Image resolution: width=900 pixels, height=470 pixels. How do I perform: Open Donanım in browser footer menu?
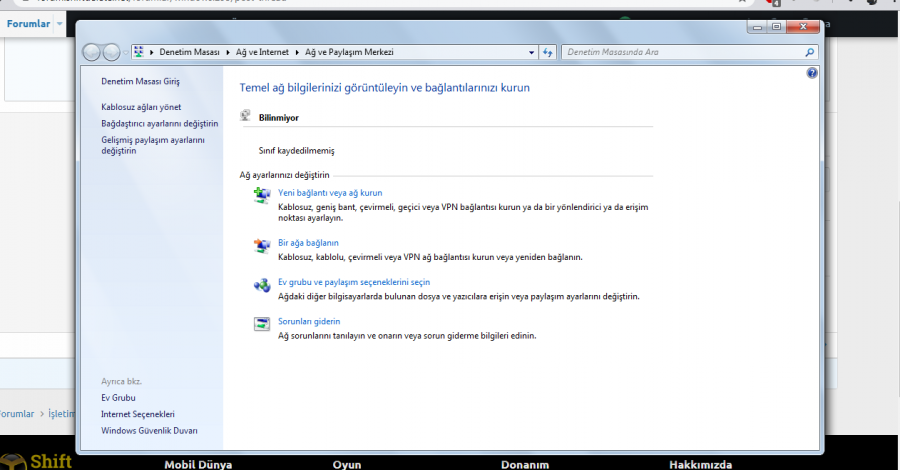coord(525,464)
